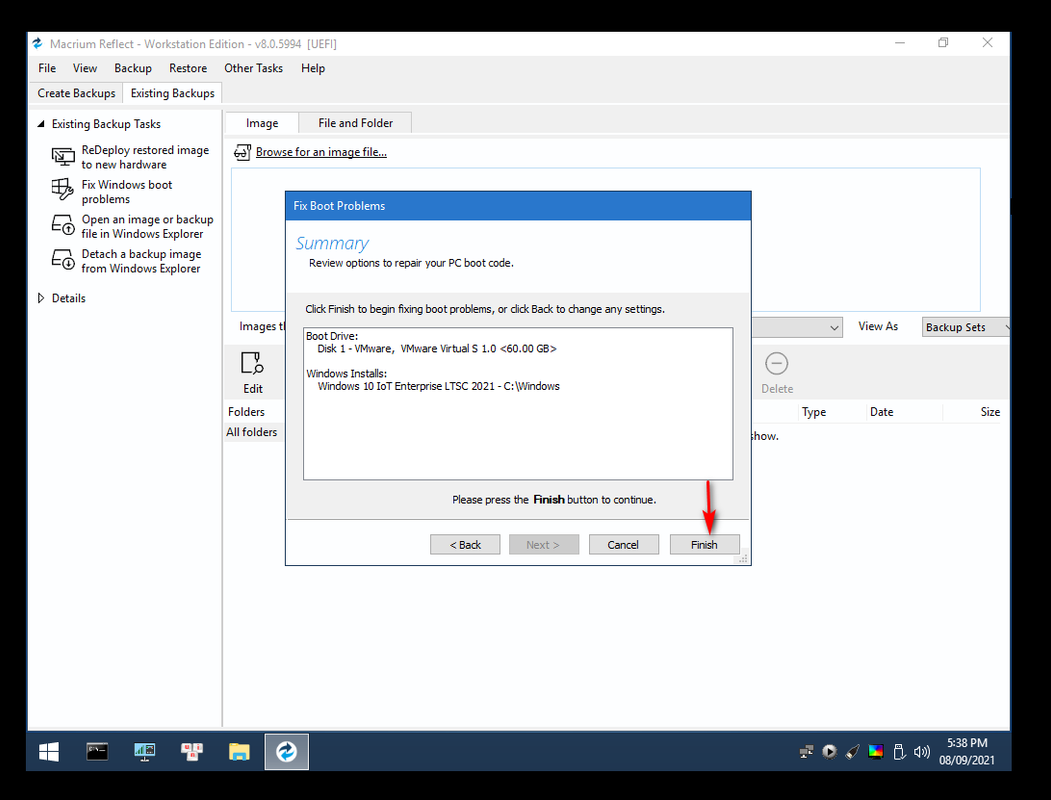Click the play button tray icon
Viewport: 1051px width, 800px height.
[829, 752]
